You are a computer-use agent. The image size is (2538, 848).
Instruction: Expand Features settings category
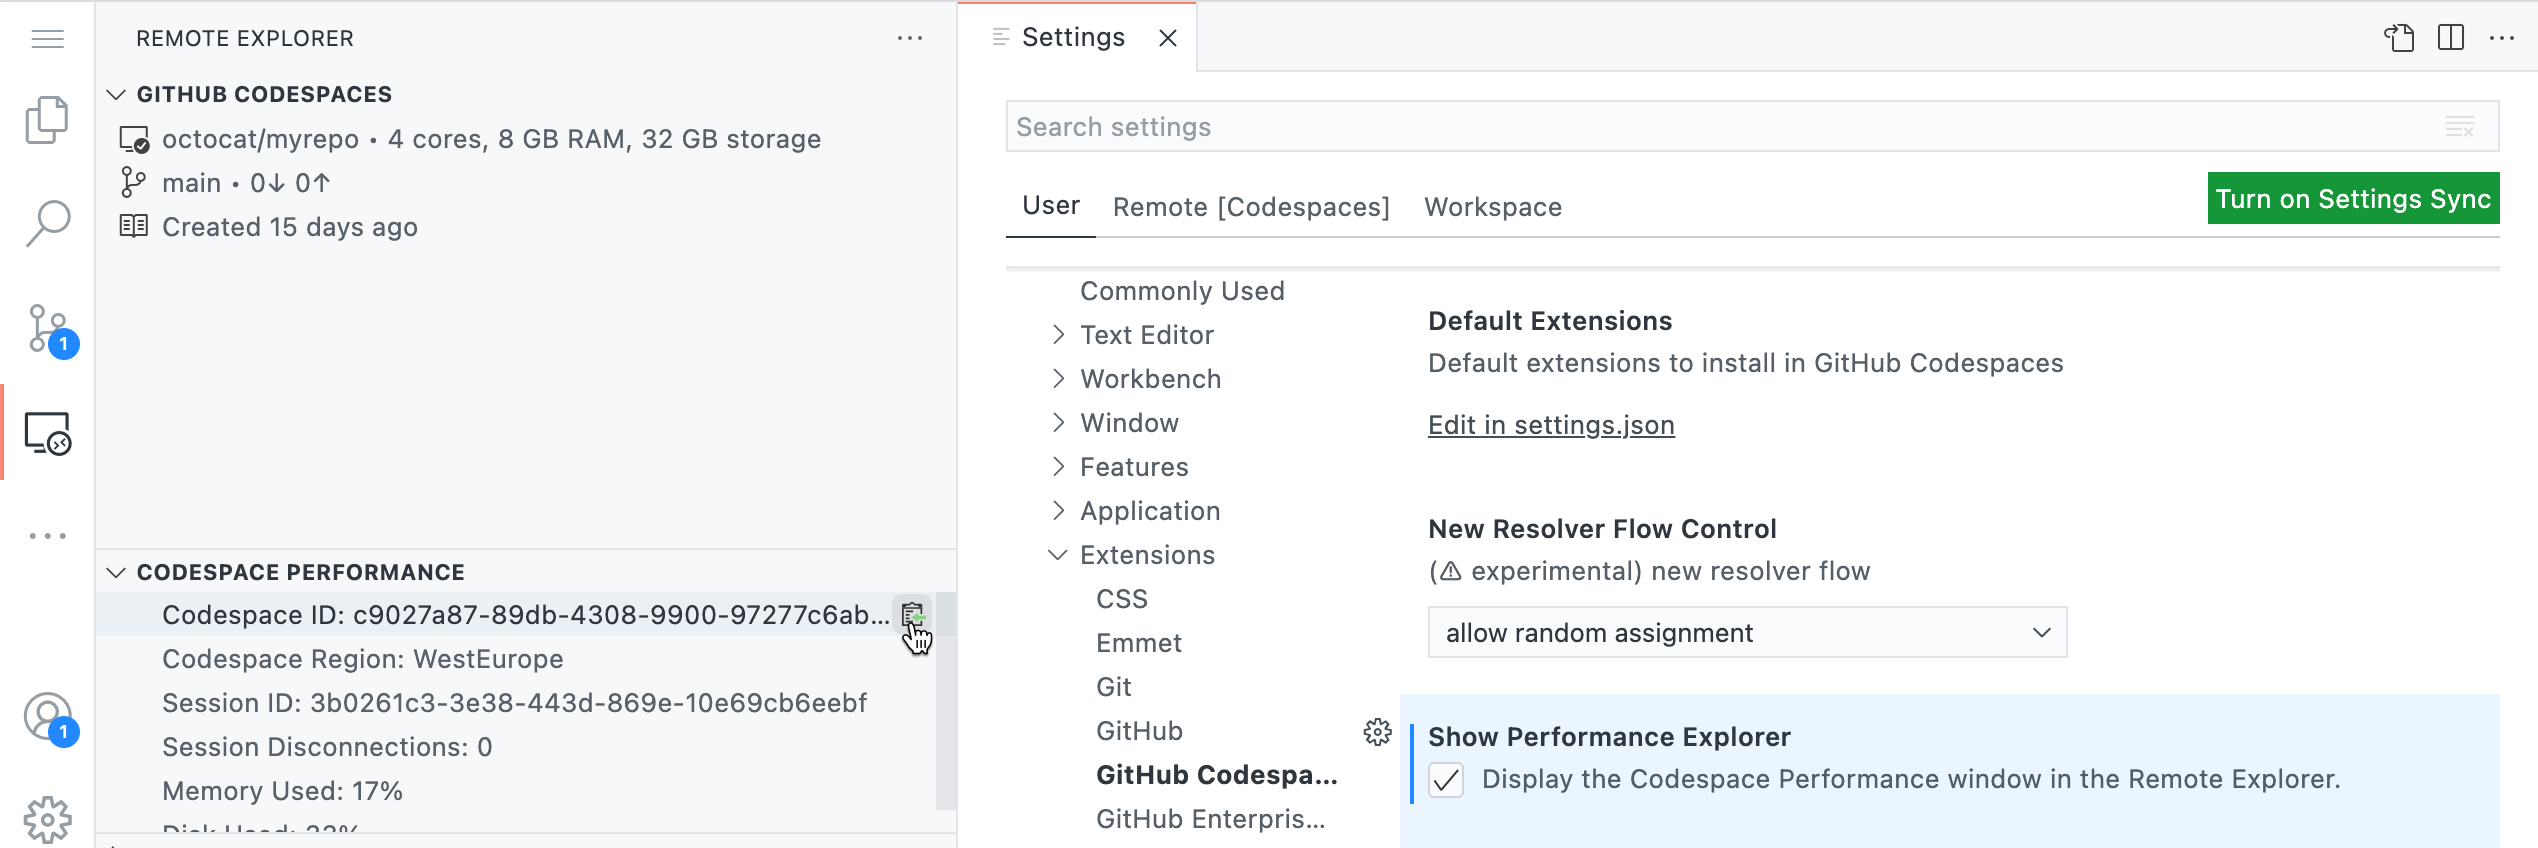1058,467
